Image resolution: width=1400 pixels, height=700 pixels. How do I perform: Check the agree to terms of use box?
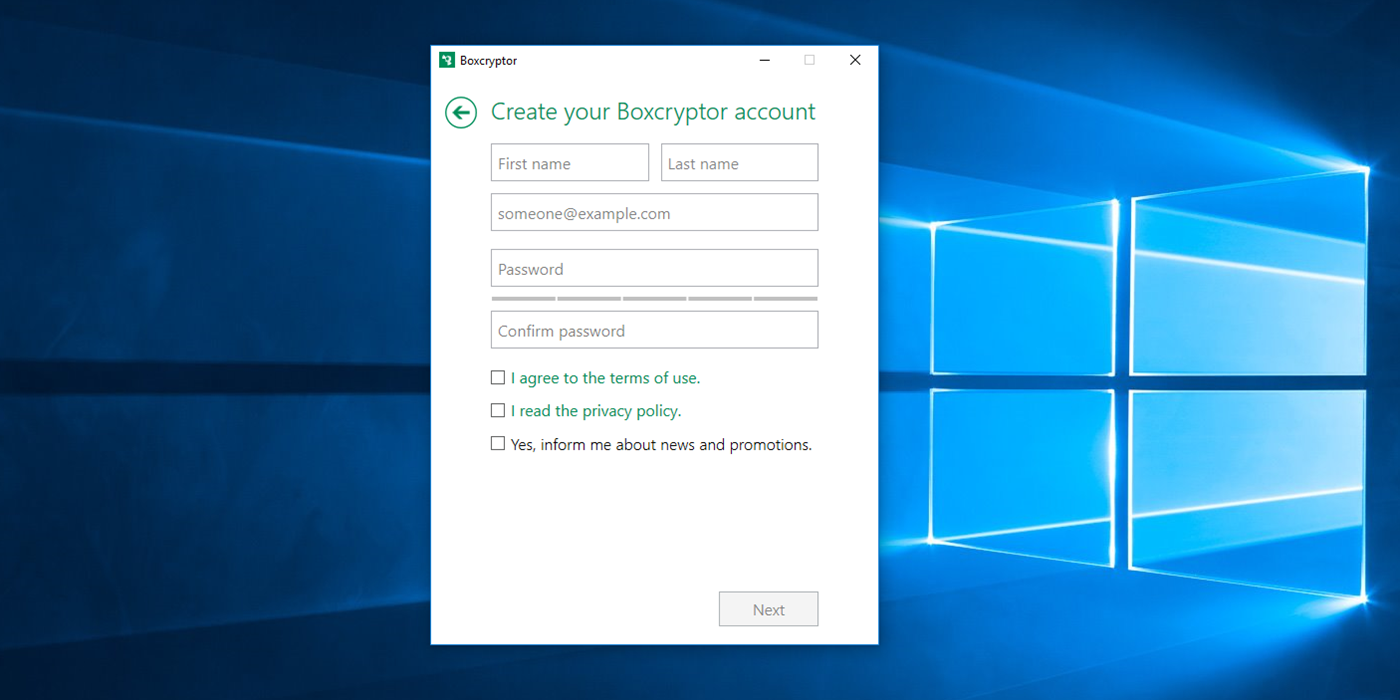pos(498,378)
